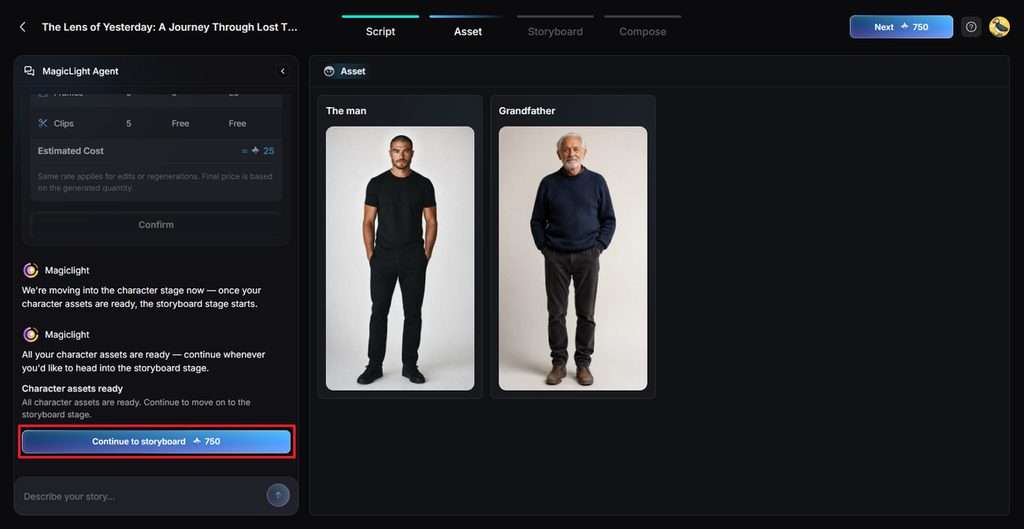
Task: Go back using the top-left arrow
Action: 23,27
